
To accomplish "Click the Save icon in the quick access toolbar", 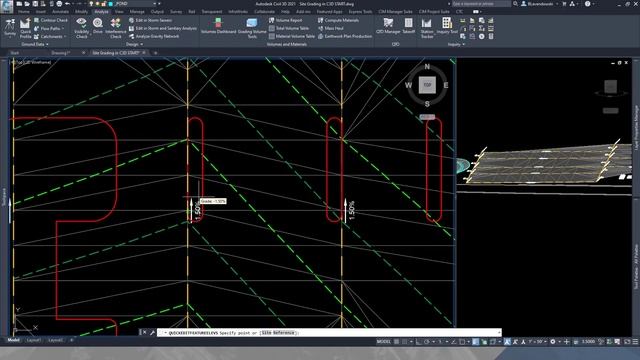I will pos(35,4).
